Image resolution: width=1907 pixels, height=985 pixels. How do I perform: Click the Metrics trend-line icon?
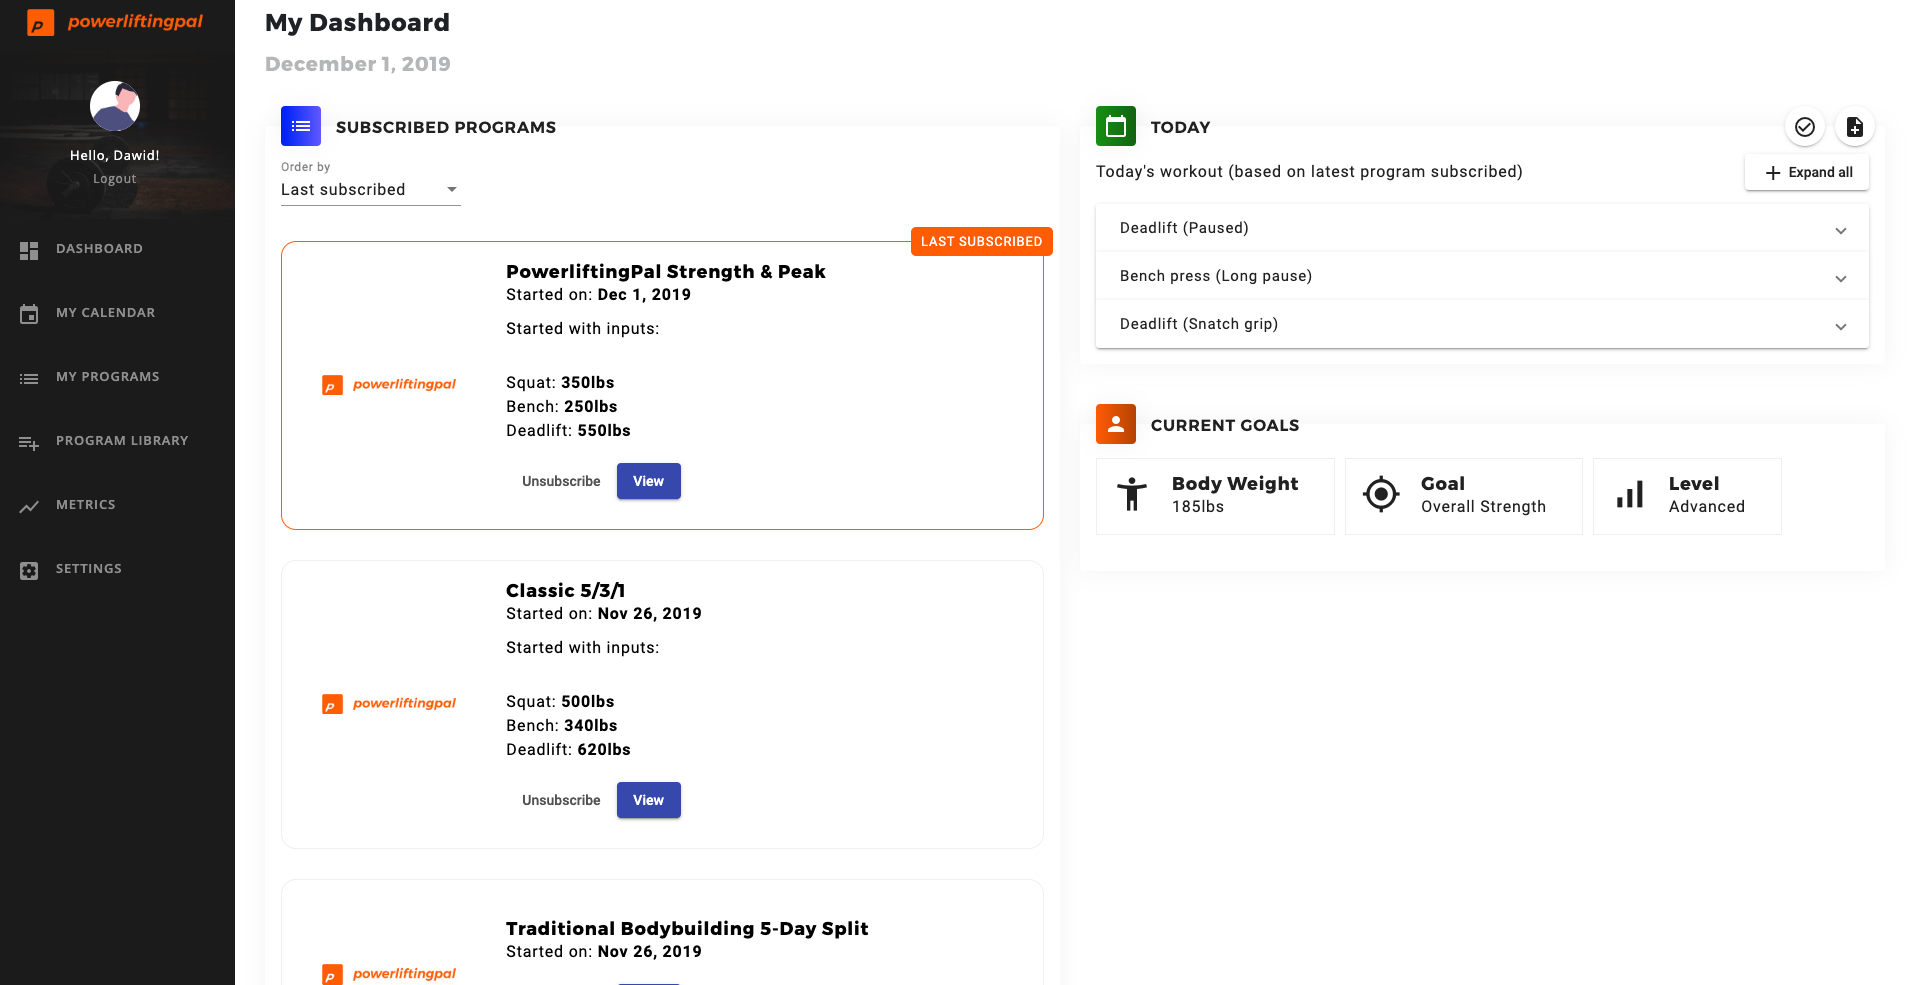(x=29, y=506)
